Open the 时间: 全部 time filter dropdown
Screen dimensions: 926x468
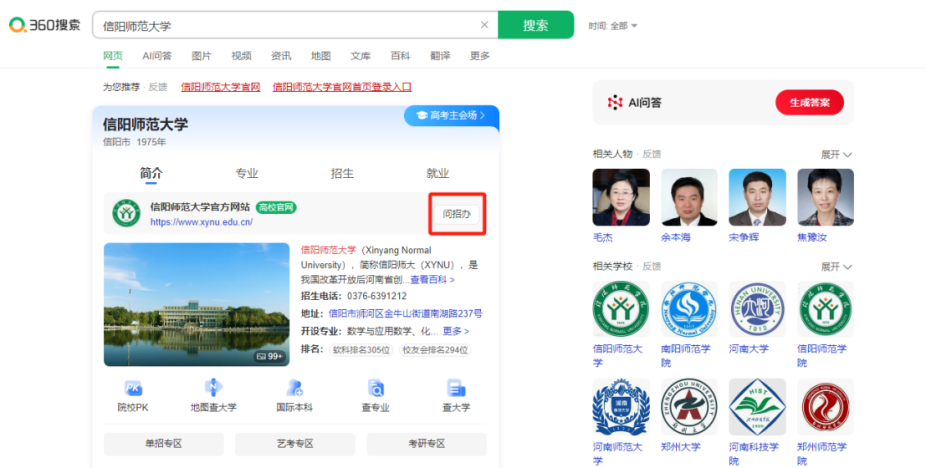point(613,26)
